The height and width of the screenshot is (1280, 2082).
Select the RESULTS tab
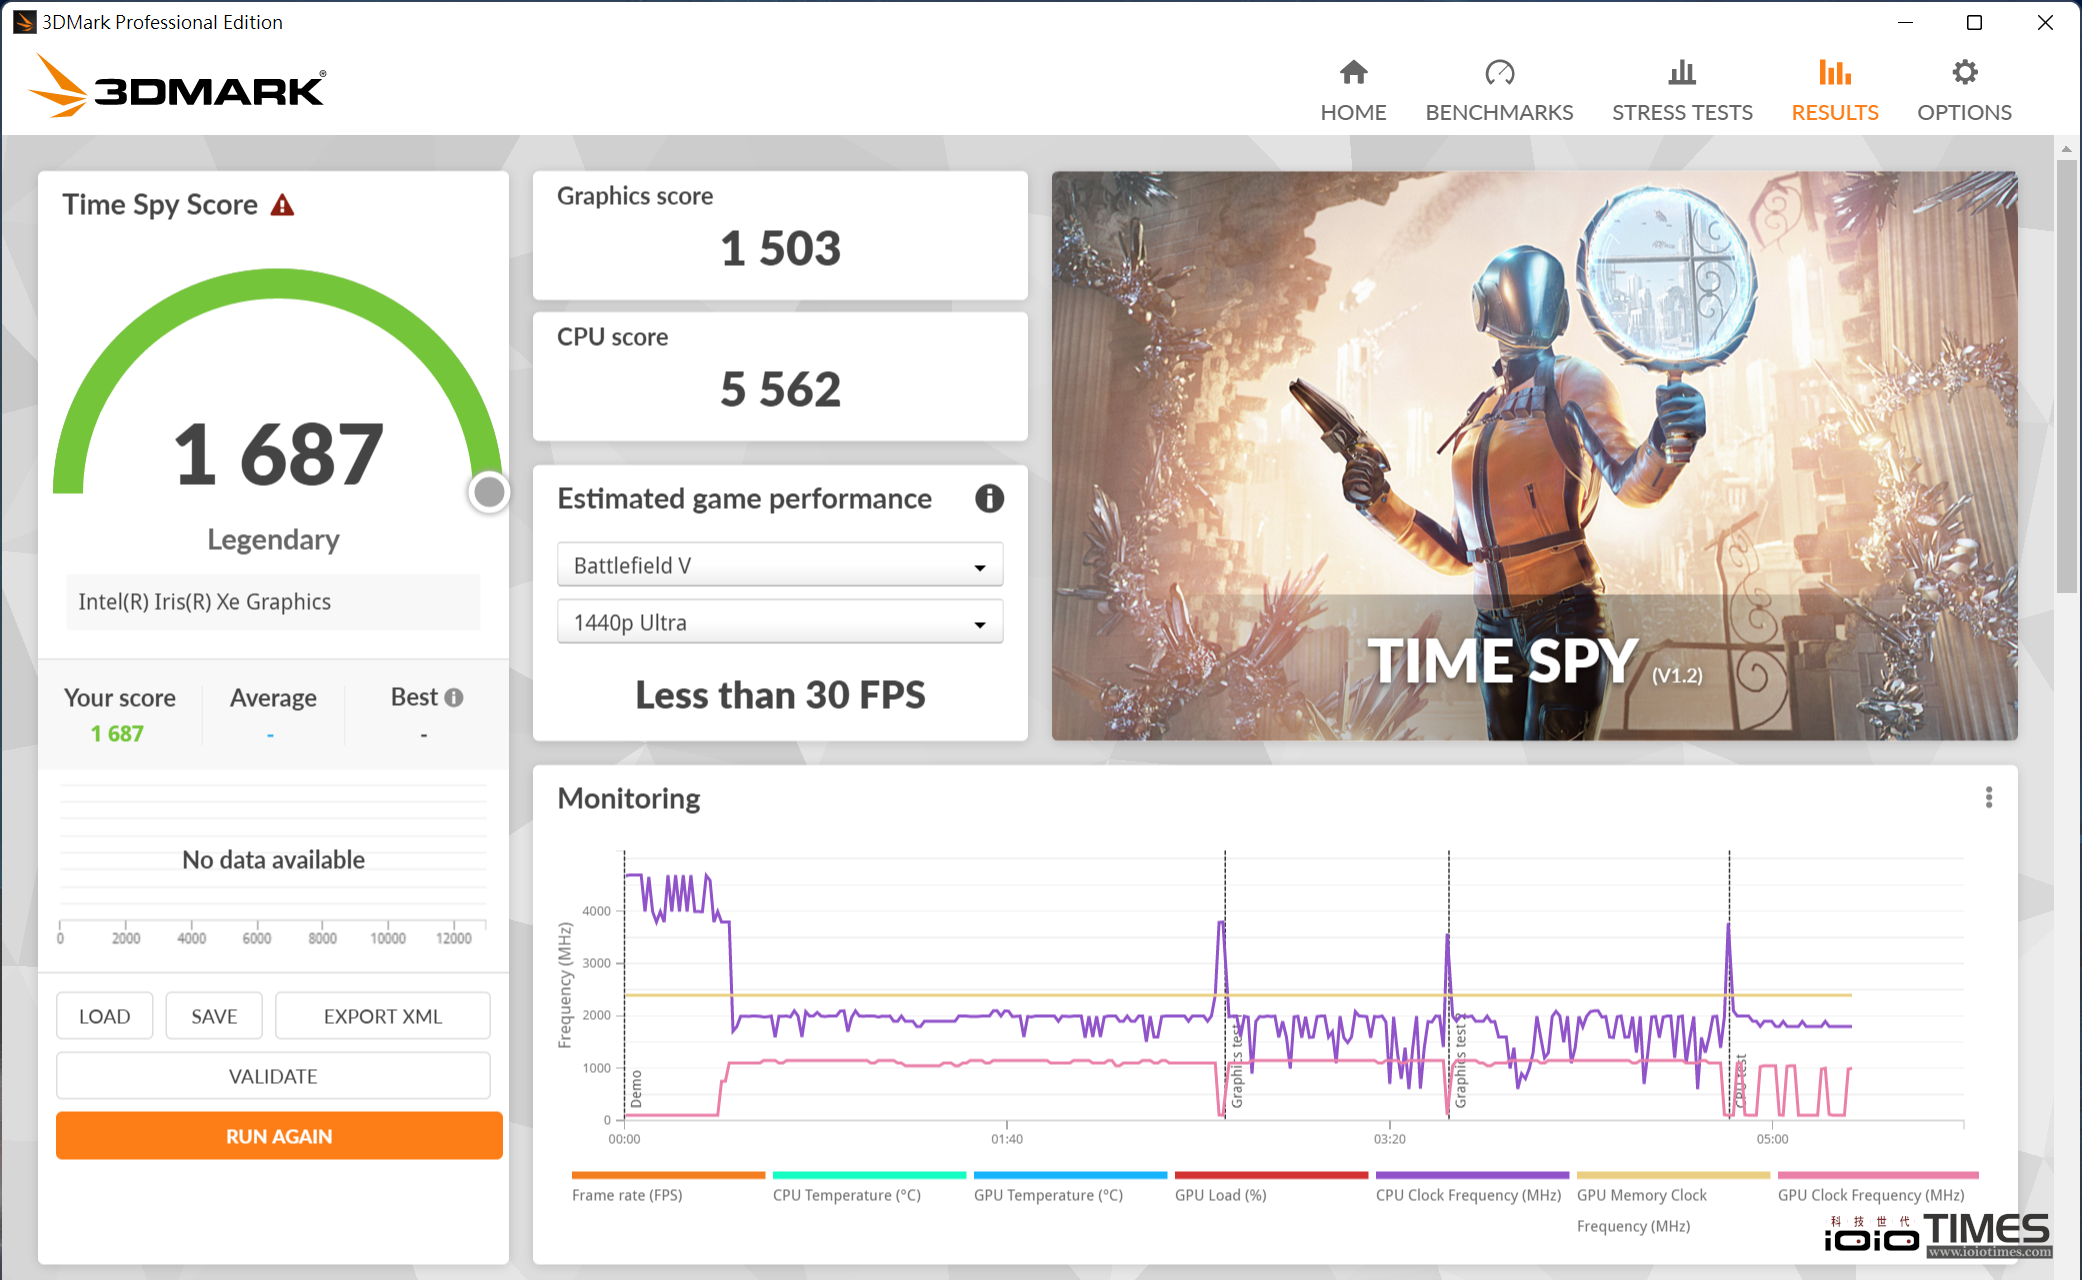coord(1835,91)
